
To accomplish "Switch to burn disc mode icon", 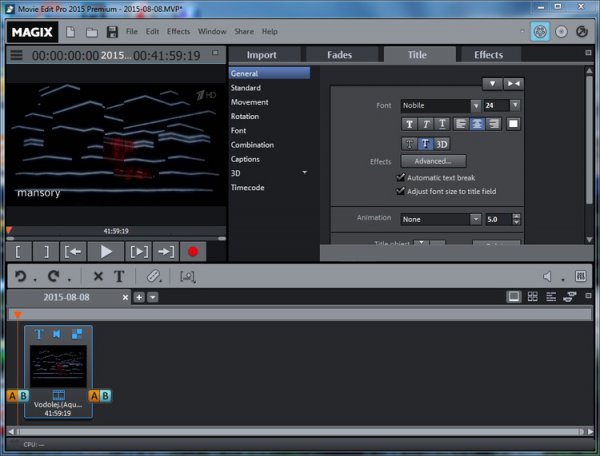I will click(561, 32).
